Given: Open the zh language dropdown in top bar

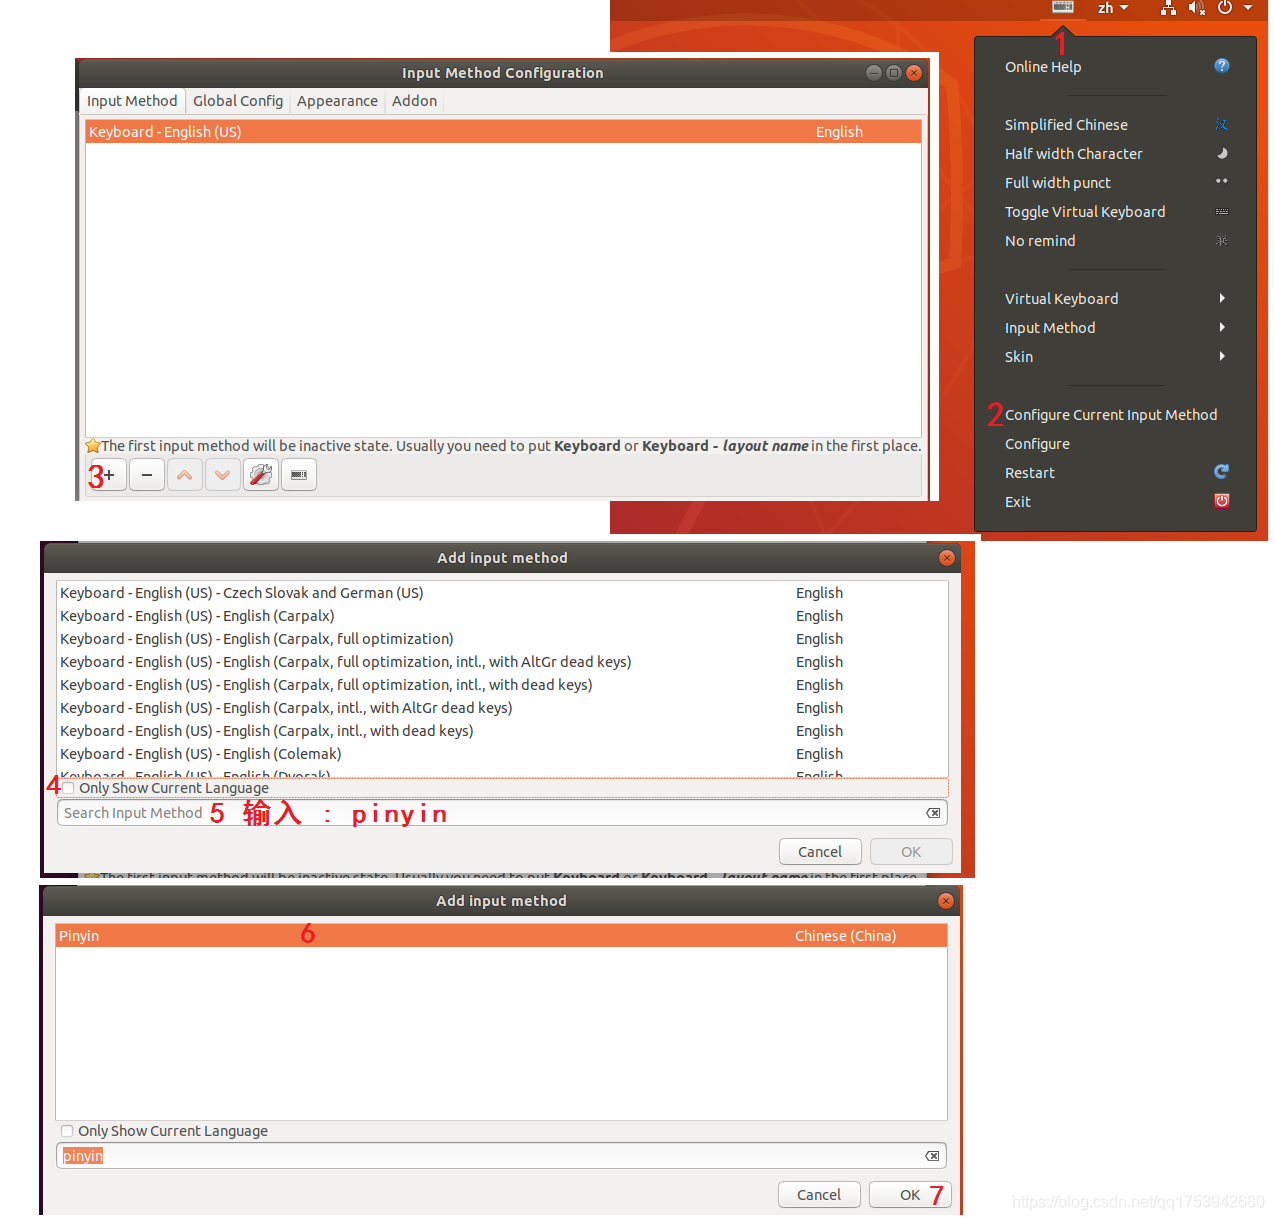Looking at the screenshot, I should click(1112, 8).
